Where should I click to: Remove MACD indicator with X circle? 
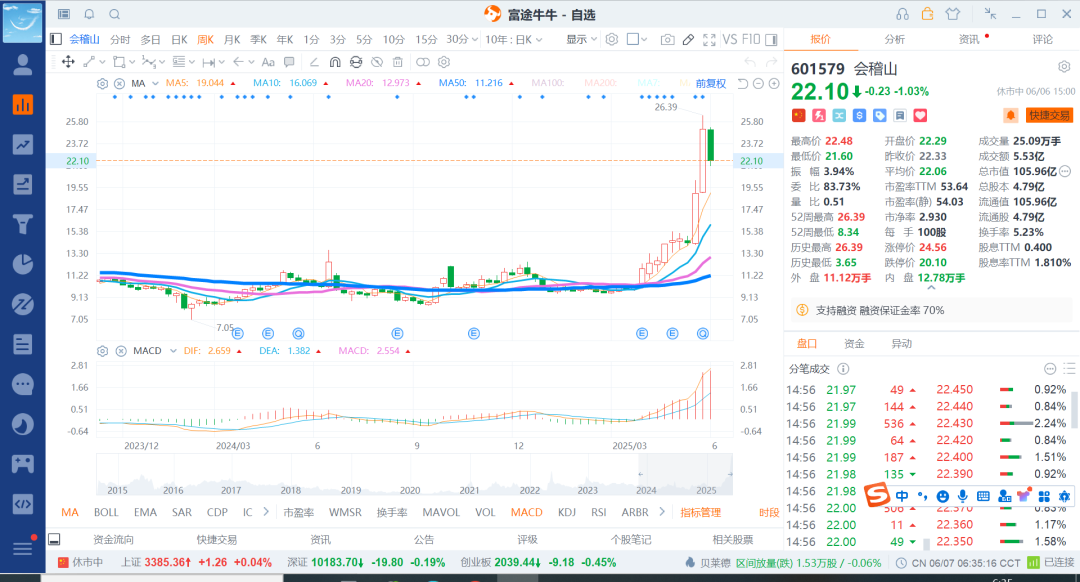pos(121,351)
